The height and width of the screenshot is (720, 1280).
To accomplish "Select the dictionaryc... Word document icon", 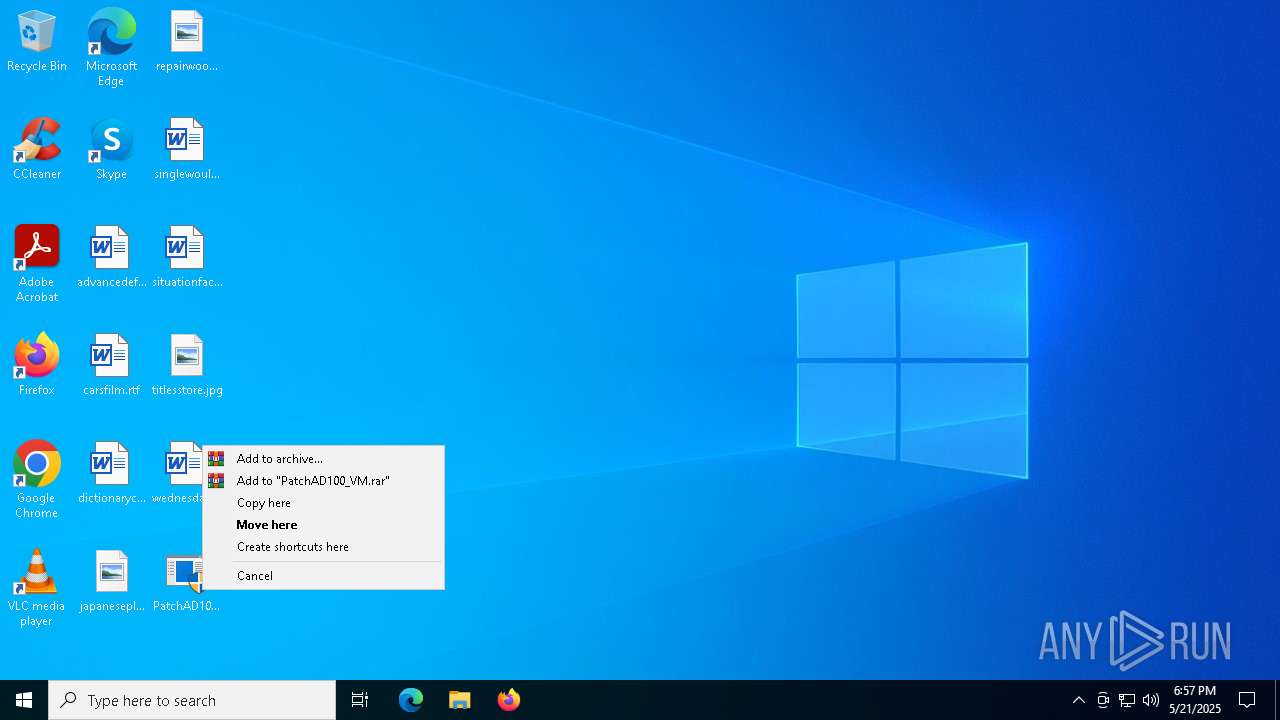I will (x=111, y=474).
